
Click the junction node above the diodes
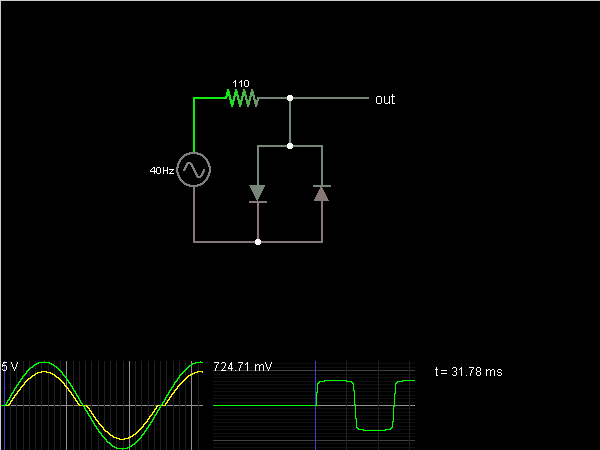click(290, 146)
